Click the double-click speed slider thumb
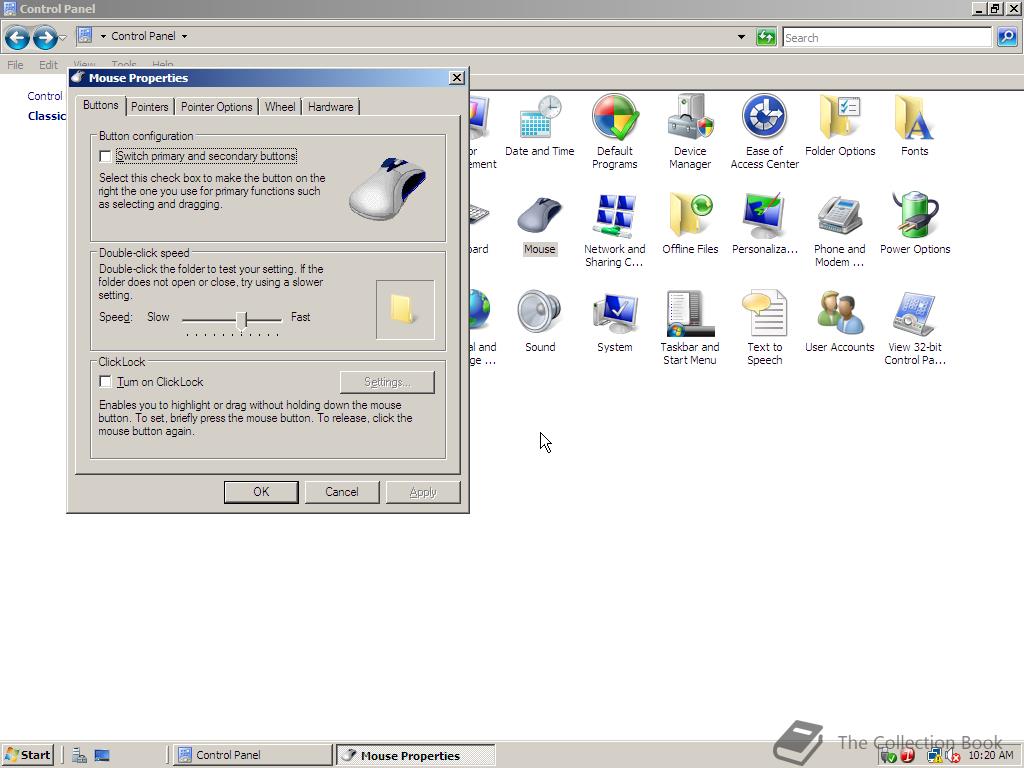 coord(242,321)
